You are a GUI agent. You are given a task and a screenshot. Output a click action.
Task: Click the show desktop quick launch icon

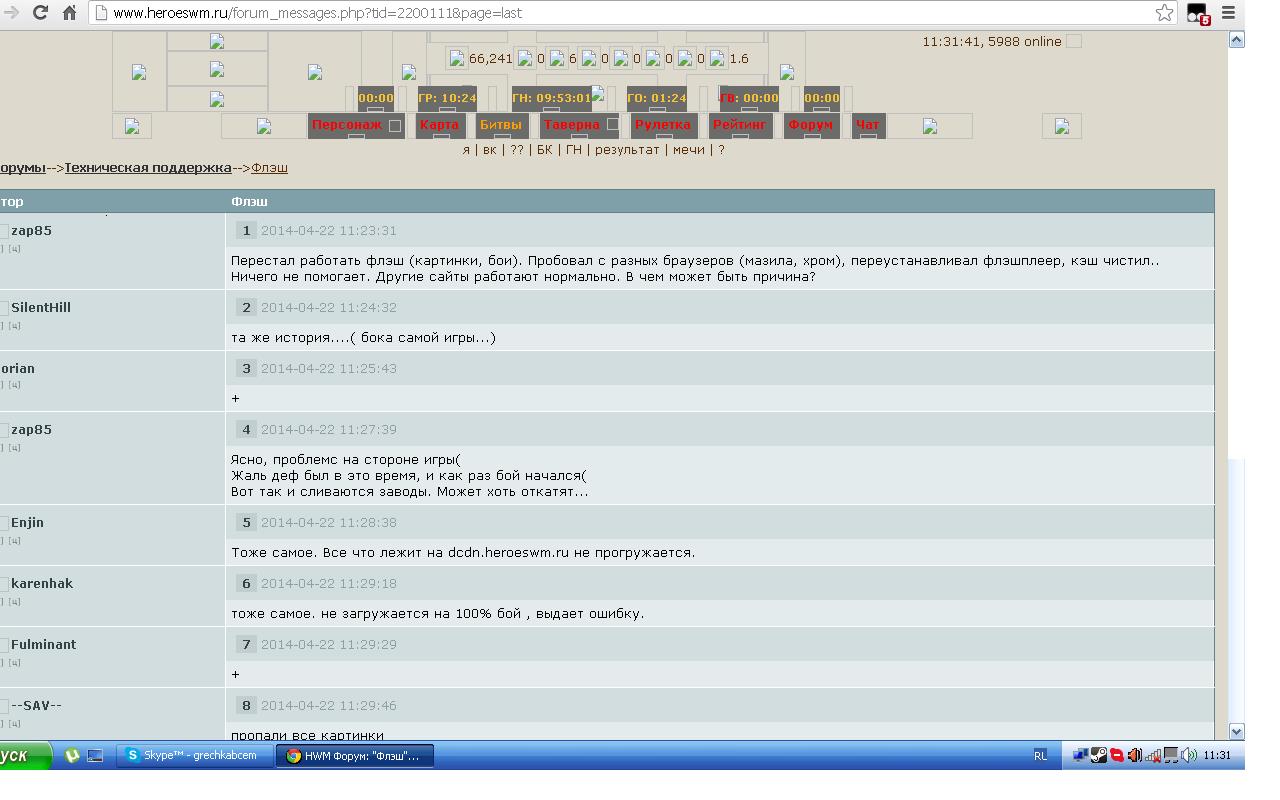pyautogui.click(x=95, y=756)
